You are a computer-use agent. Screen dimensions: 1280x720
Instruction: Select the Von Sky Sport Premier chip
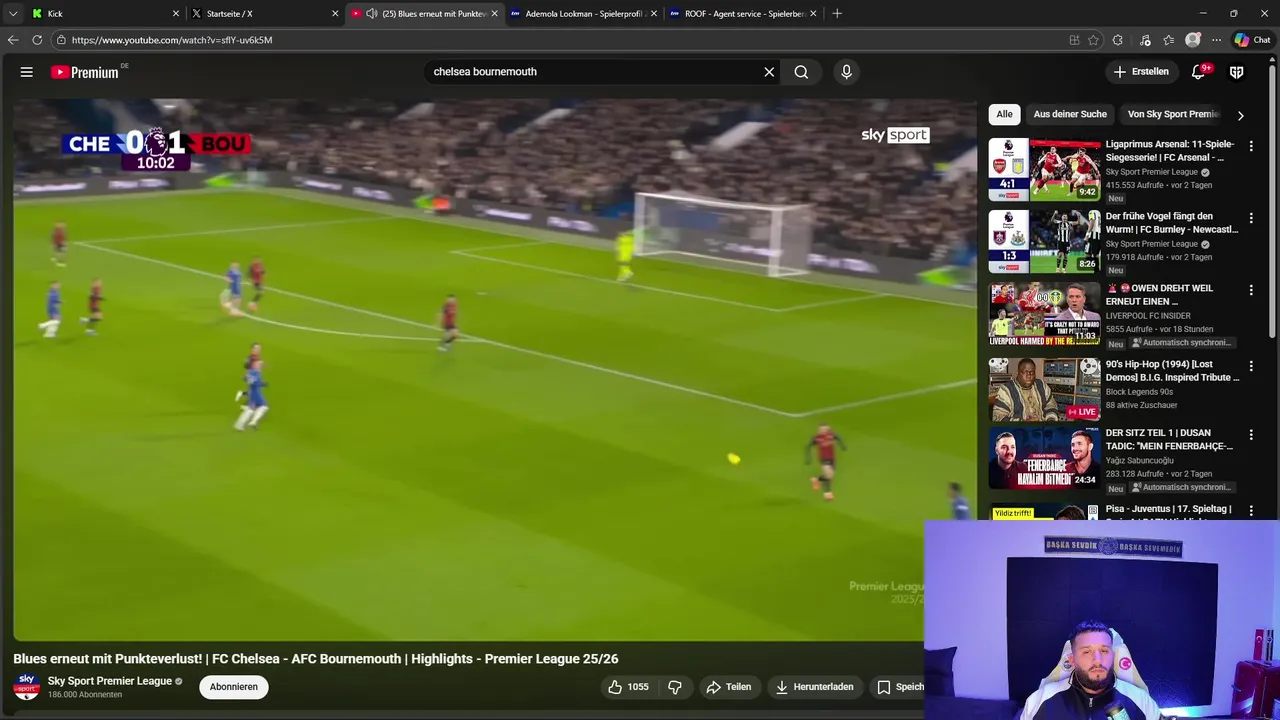(1172, 114)
